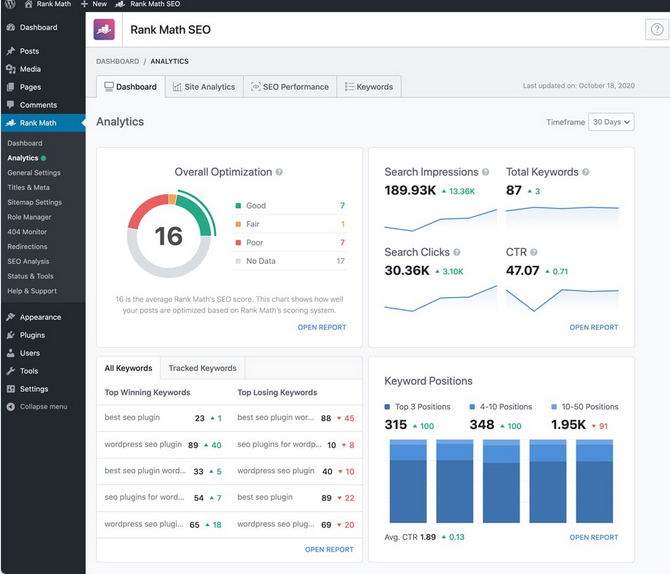Go to Comments in the sidebar

[38, 104]
